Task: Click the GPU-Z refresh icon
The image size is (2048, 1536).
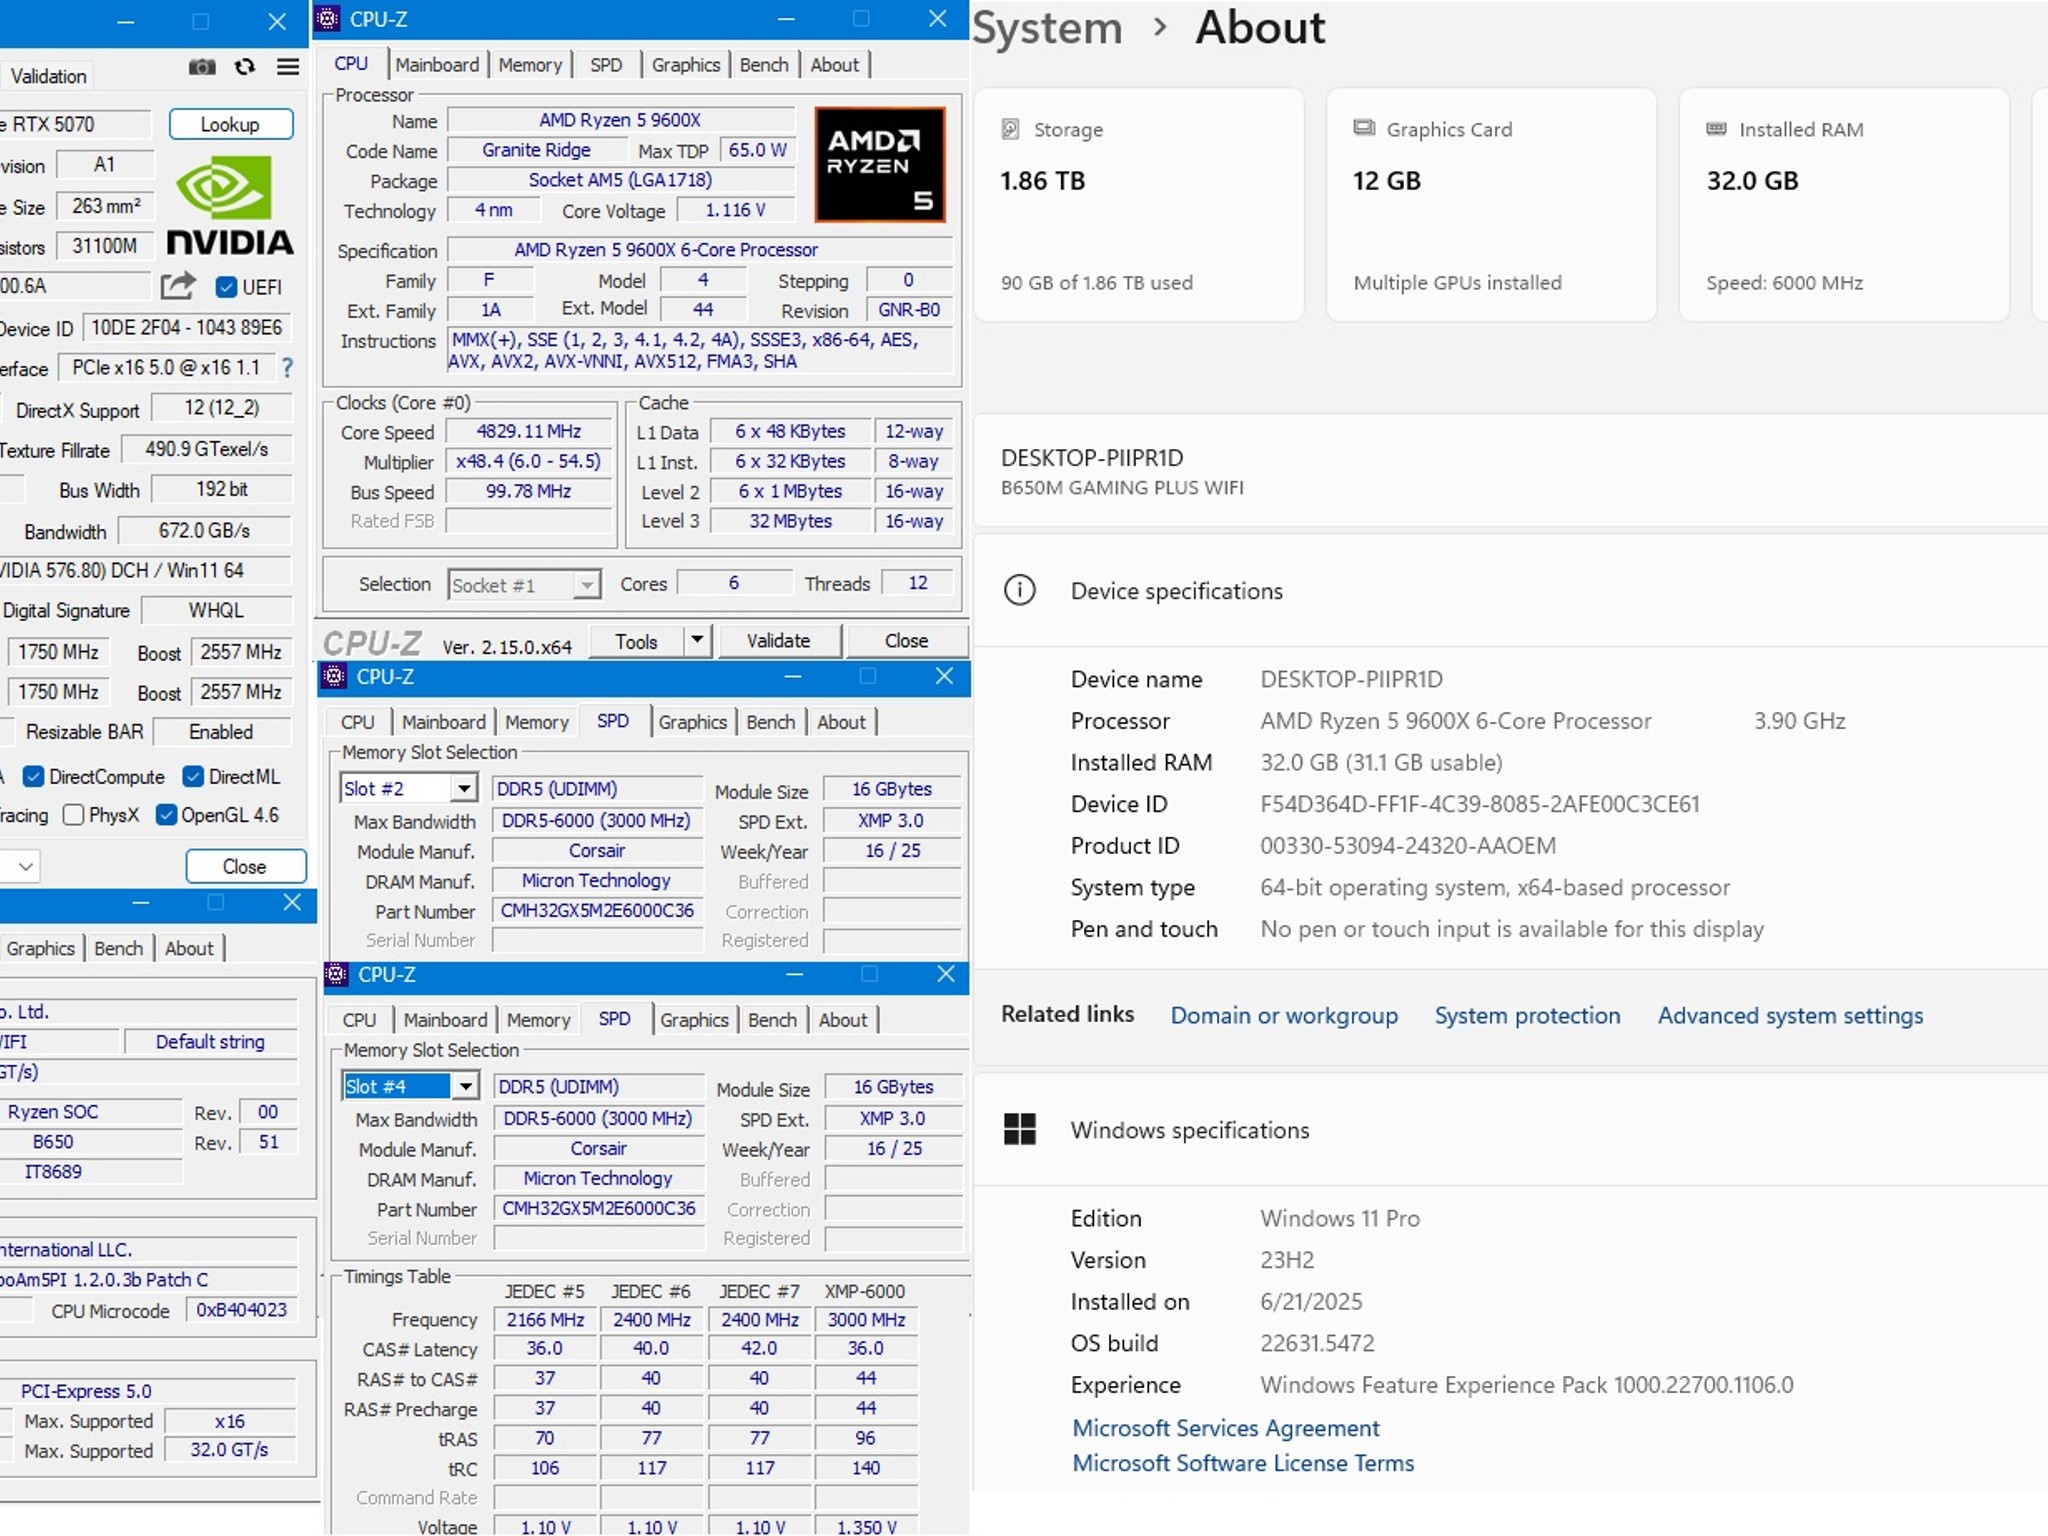Action: (245, 67)
